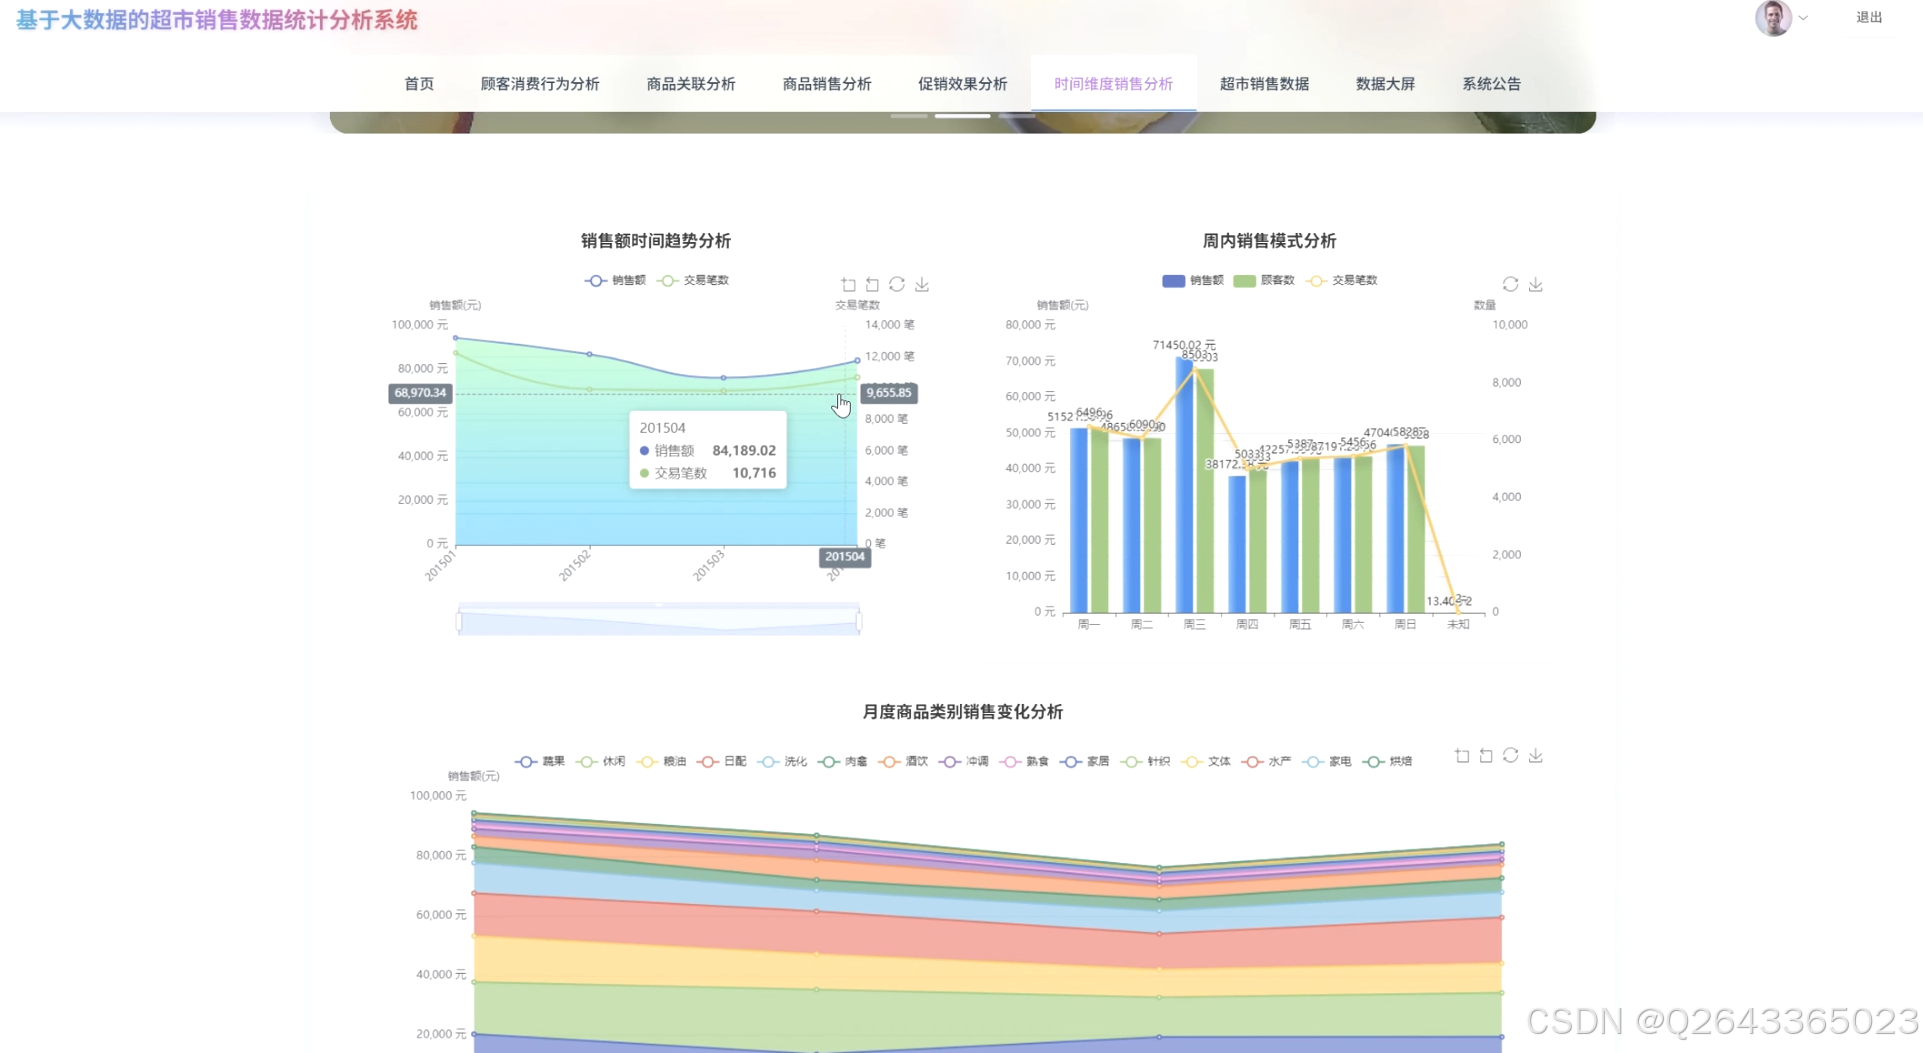Switch to the 首页 tab
The width and height of the screenshot is (1923, 1053).
[x=418, y=84]
